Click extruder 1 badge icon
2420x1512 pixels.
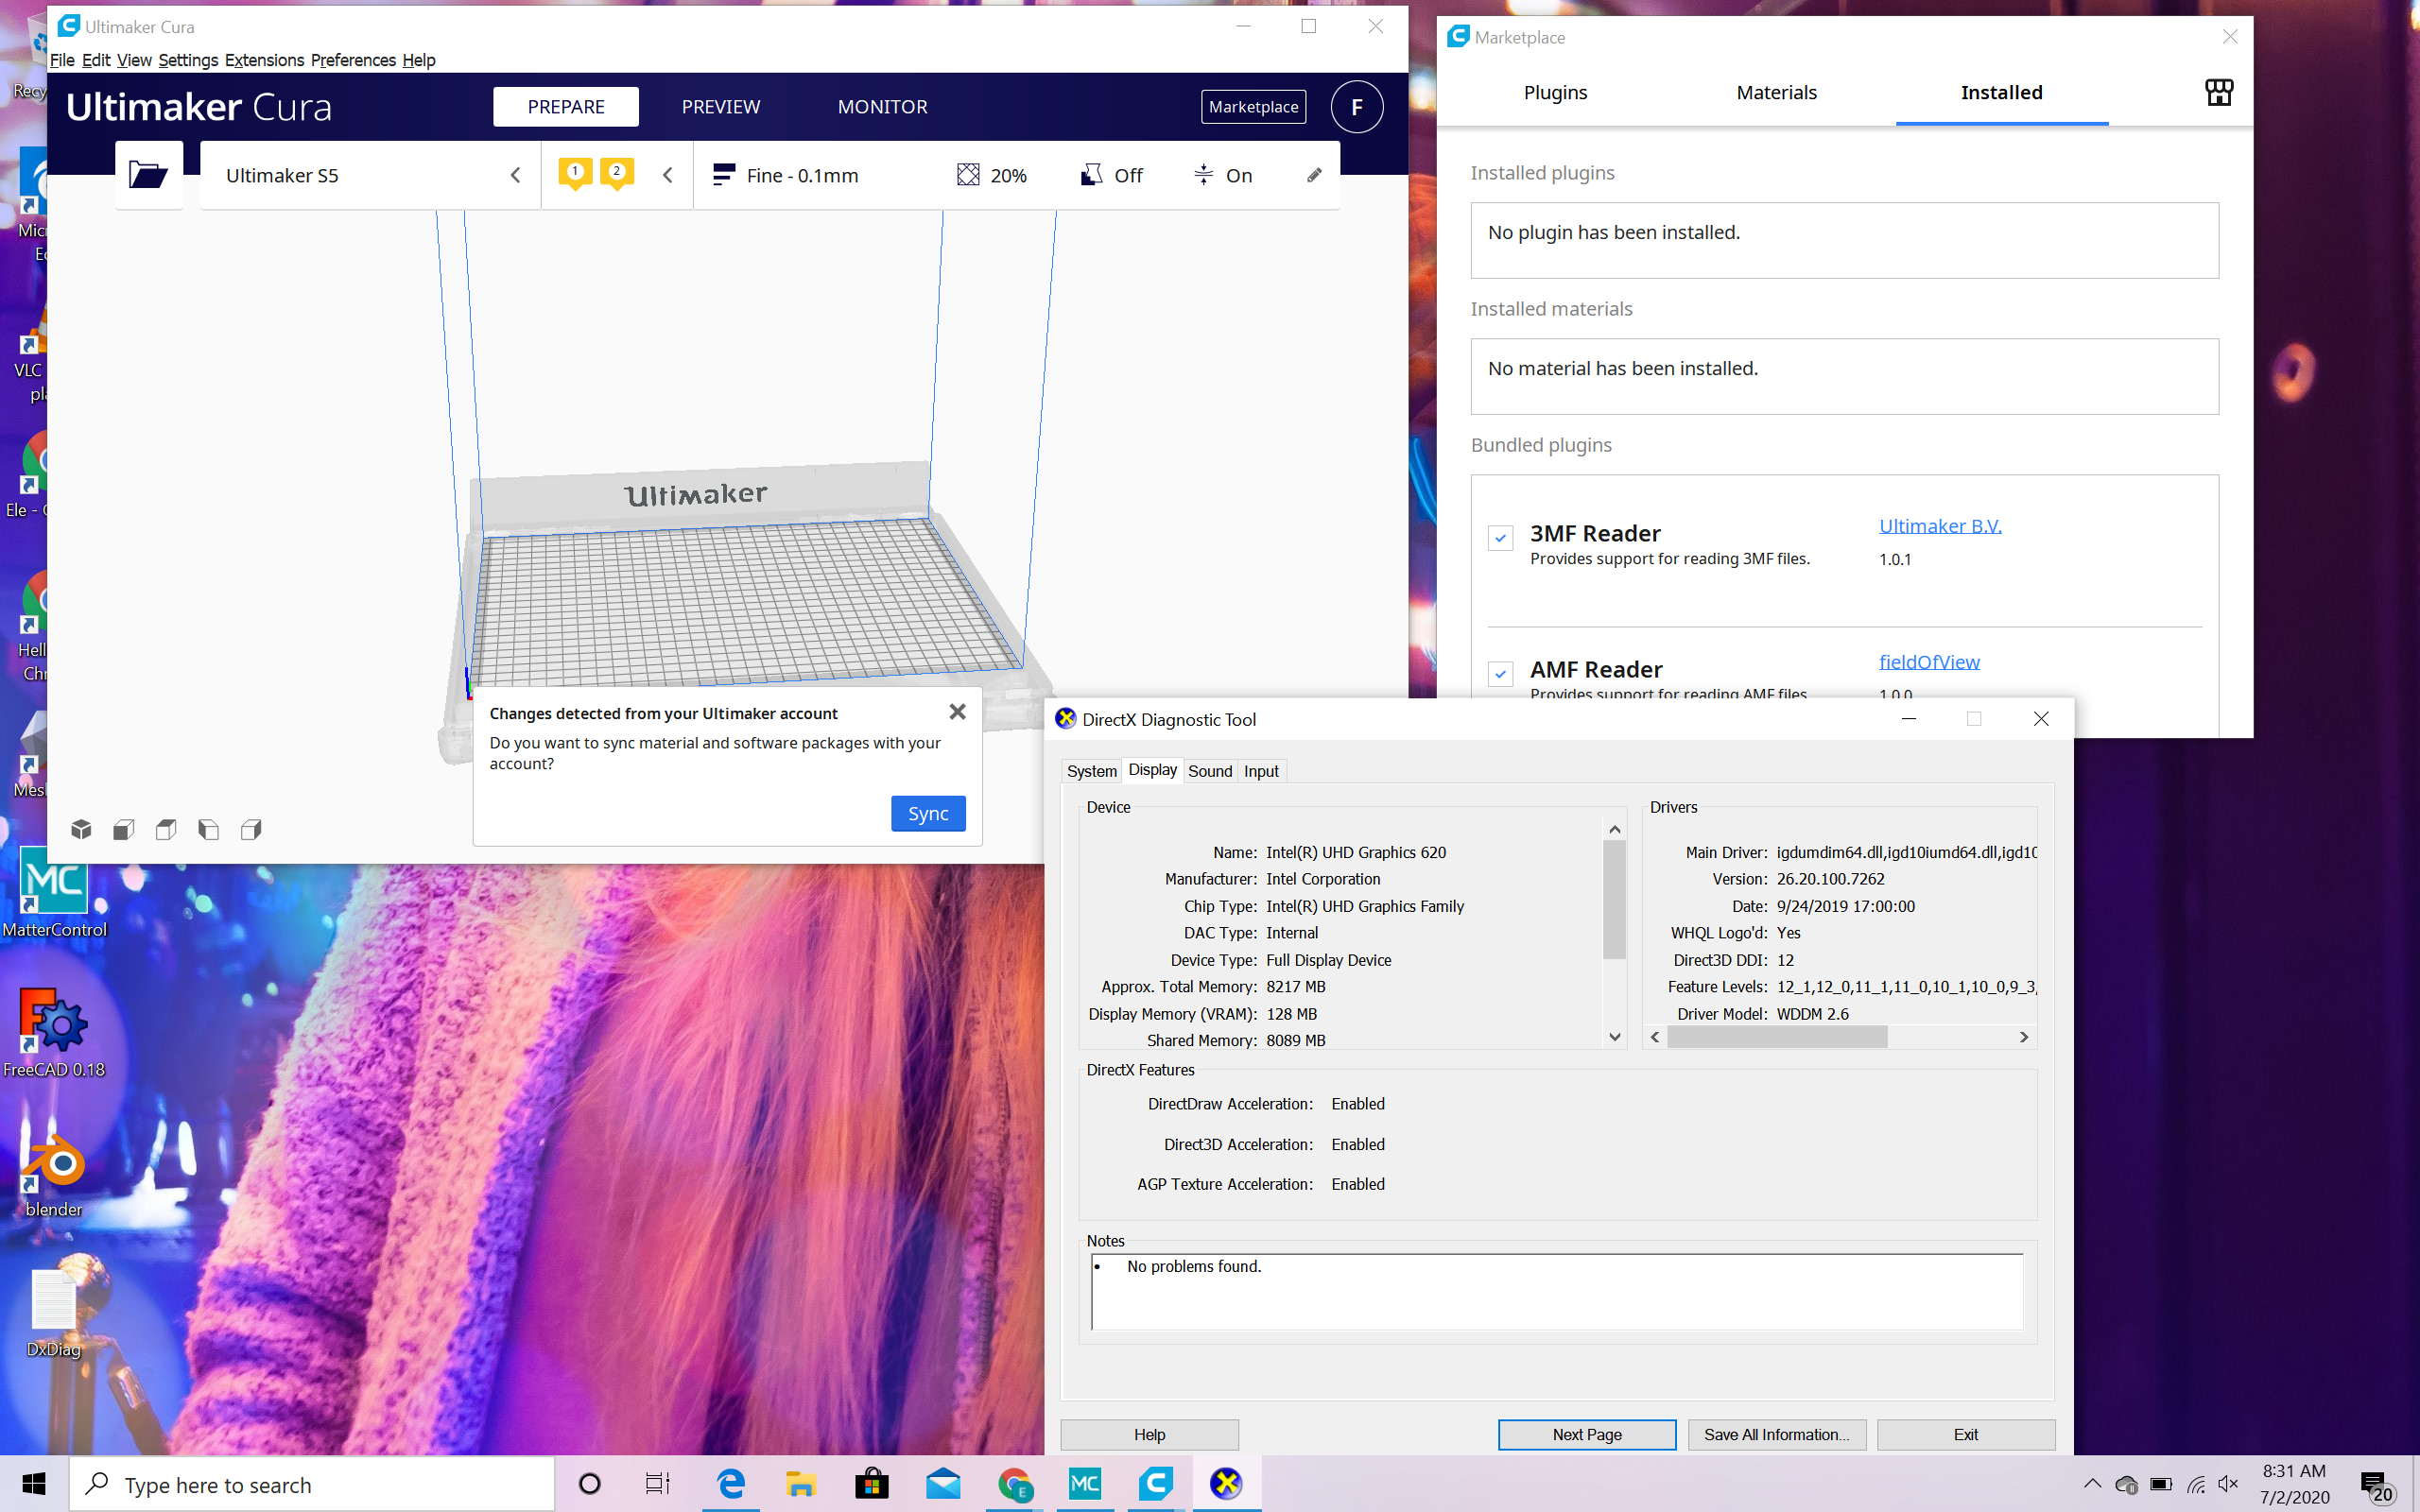coord(575,173)
